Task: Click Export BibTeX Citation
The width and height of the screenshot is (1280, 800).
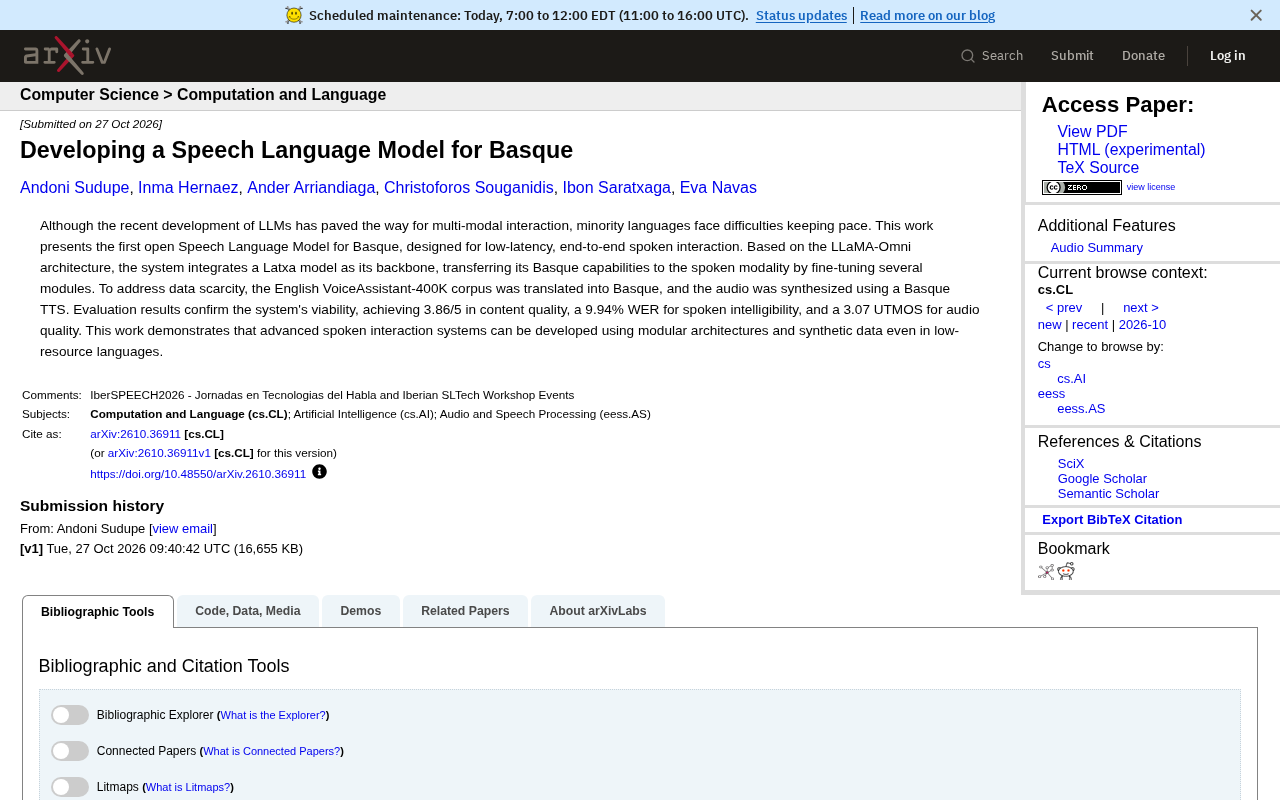Action: coord(1112,520)
